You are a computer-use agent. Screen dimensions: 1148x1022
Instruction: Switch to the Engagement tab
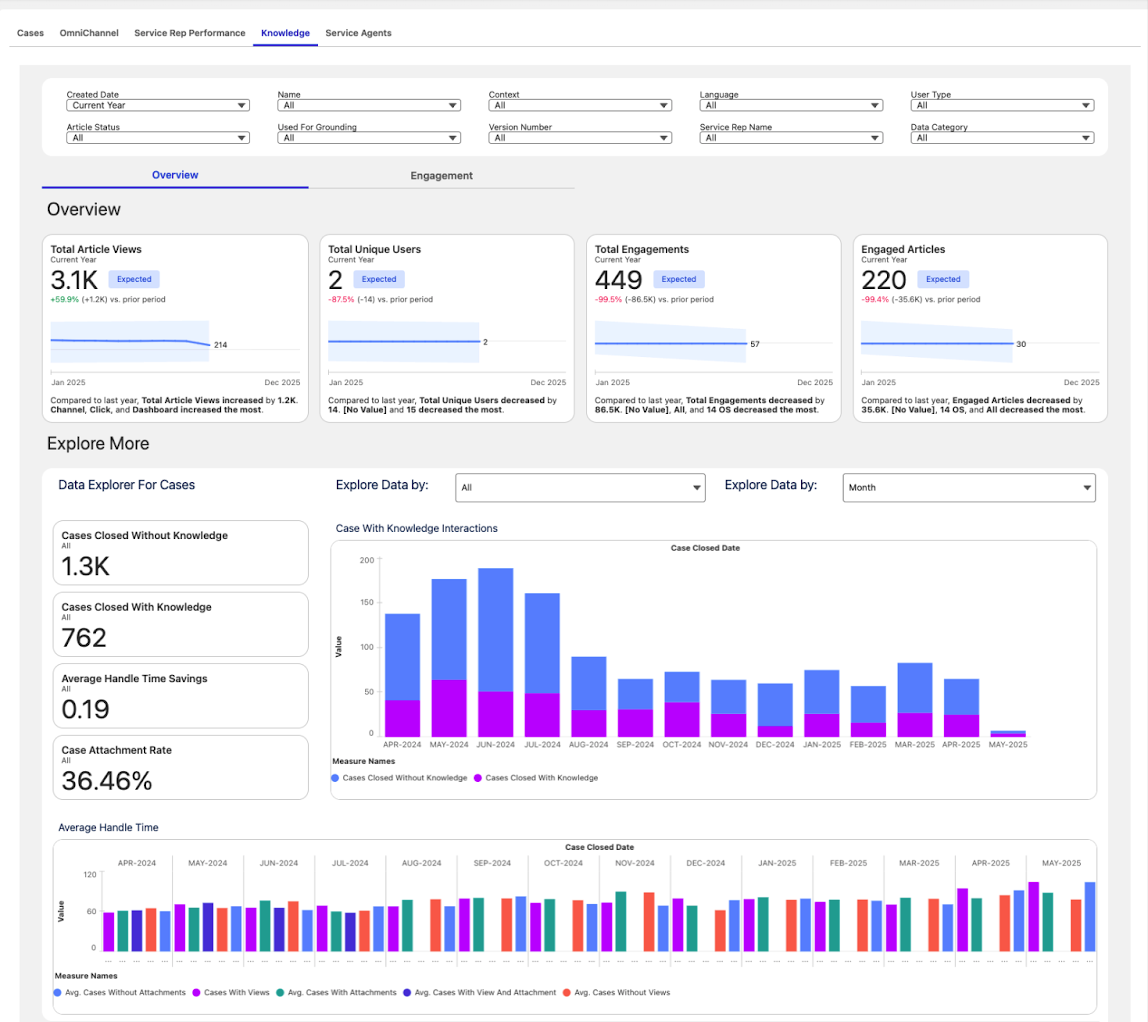click(441, 176)
